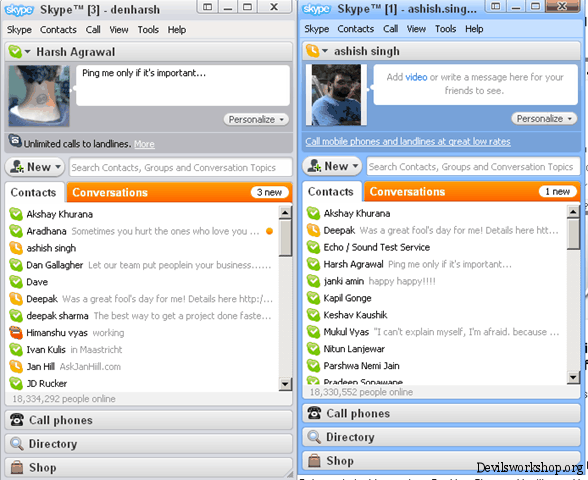Expand the Directory panel in ashish window
The height and width of the screenshot is (480, 588).
tap(441, 437)
